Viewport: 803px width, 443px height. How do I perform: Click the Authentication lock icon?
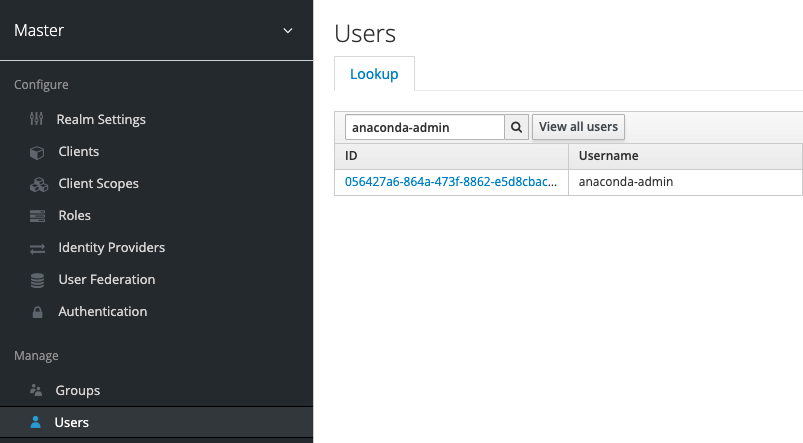pyautogui.click(x=37, y=312)
